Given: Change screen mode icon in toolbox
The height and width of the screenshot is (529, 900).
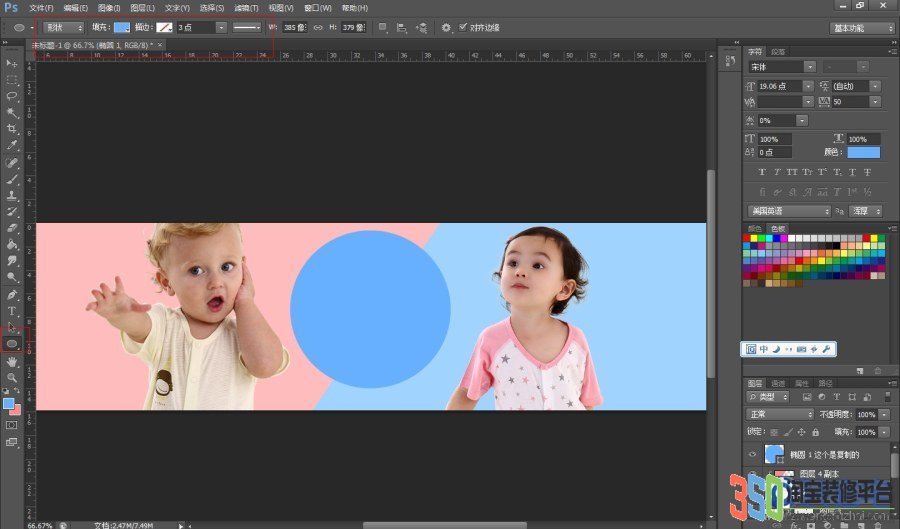Looking at the screenshot, I should coord(11,442).
